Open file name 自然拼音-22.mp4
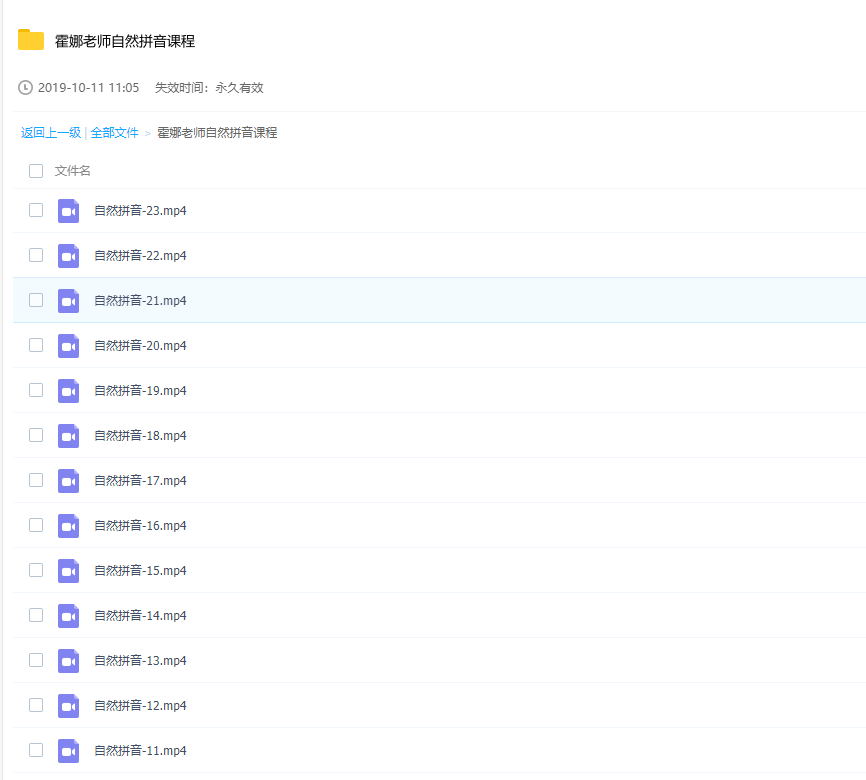Image resolution: width=866 pixels, height=780 pixels. coord(140,256)
